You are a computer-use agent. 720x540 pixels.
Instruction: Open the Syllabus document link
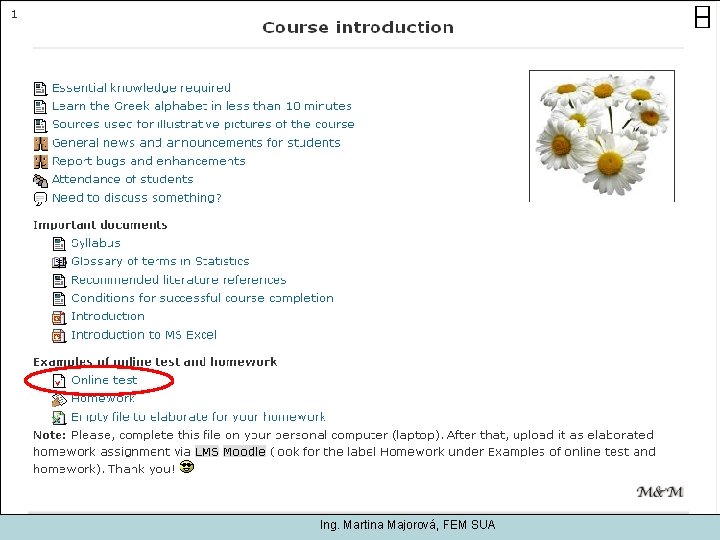[x=96, y=243]
